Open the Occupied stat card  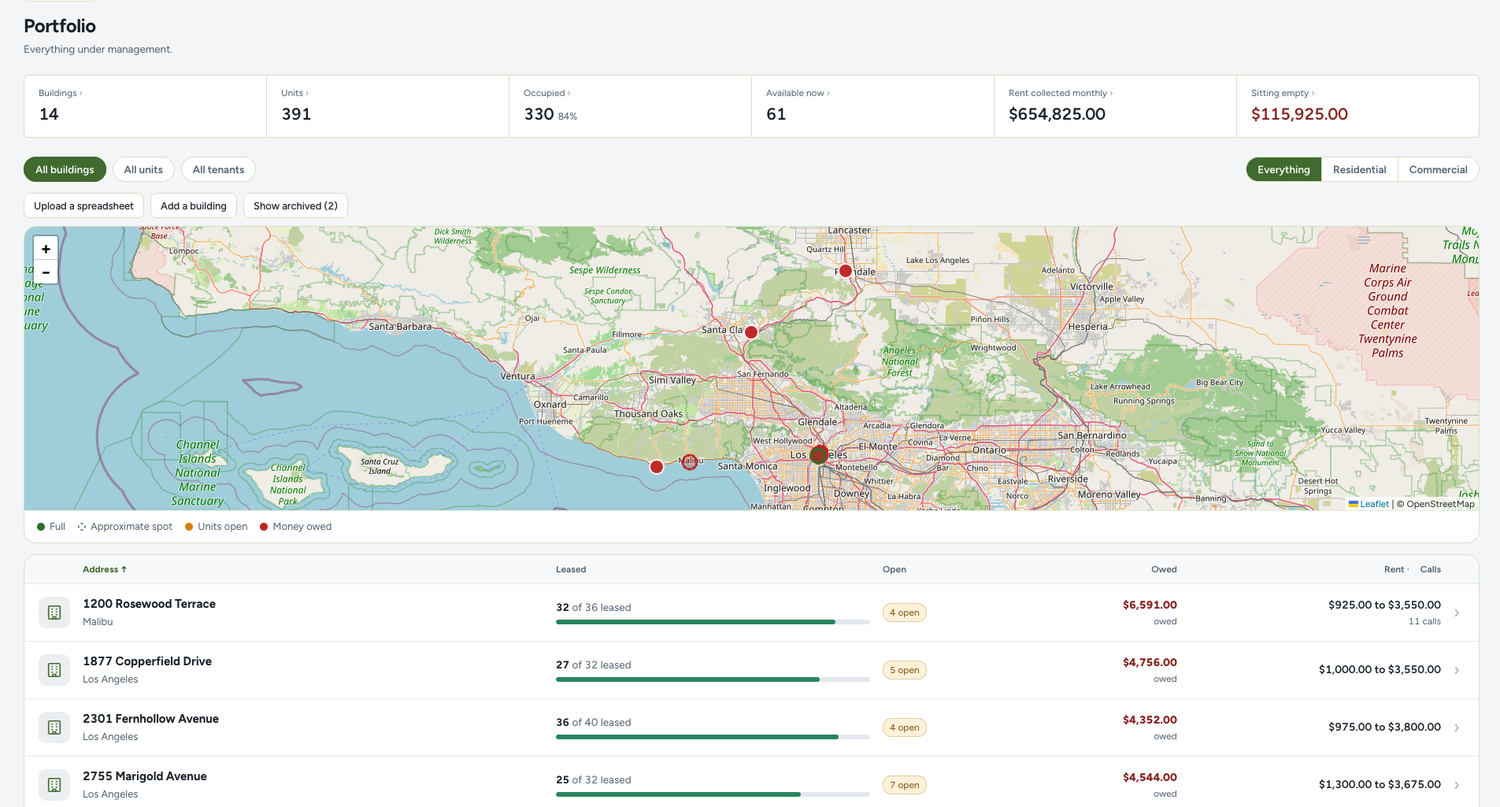pyautogui.click(x=630, y=106)
